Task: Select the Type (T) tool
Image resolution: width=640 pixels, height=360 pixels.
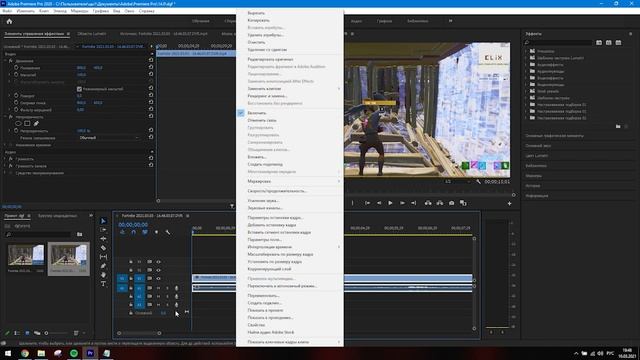Action: [x=103, y=284]
